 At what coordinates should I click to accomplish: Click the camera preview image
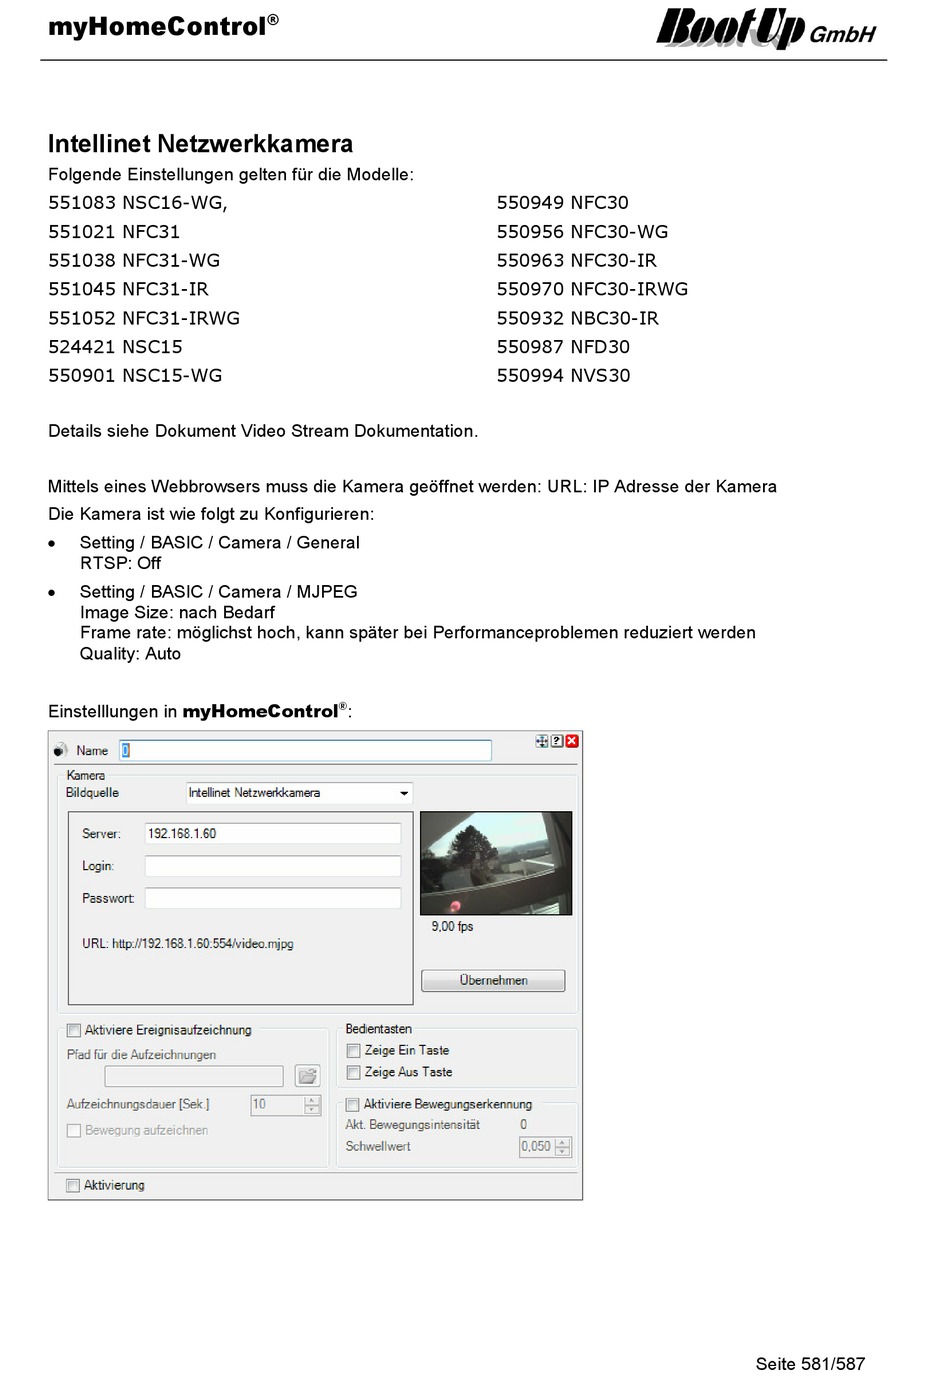pos(496,863)
